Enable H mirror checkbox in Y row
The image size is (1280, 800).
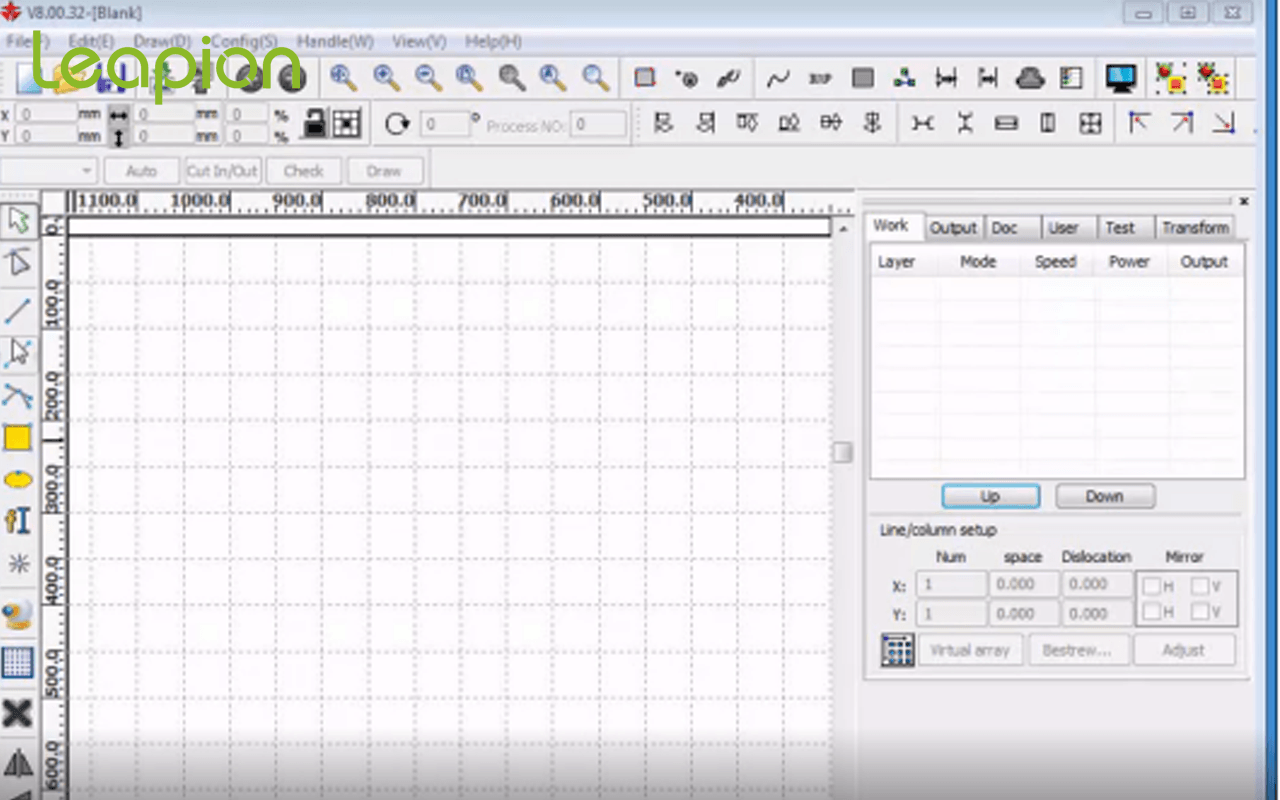tap(1151, 612)
